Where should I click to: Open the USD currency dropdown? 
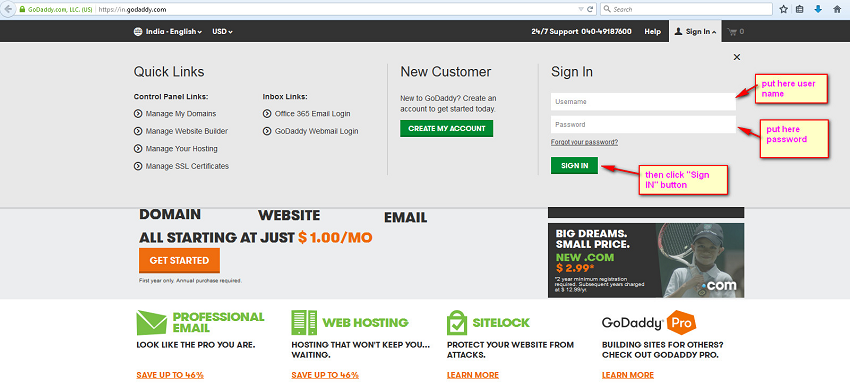click(x=222, y=31)
